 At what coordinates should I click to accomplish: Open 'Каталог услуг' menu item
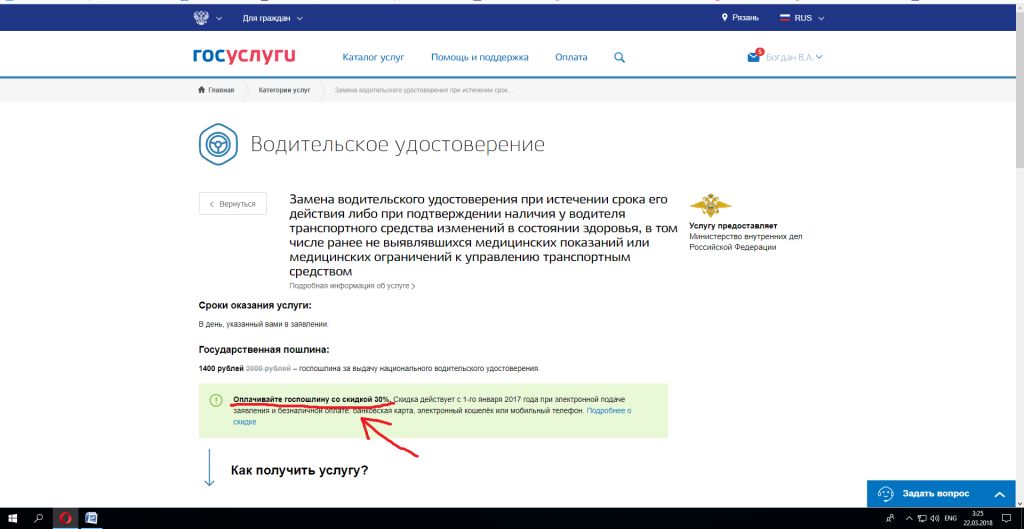coord(373,58)
